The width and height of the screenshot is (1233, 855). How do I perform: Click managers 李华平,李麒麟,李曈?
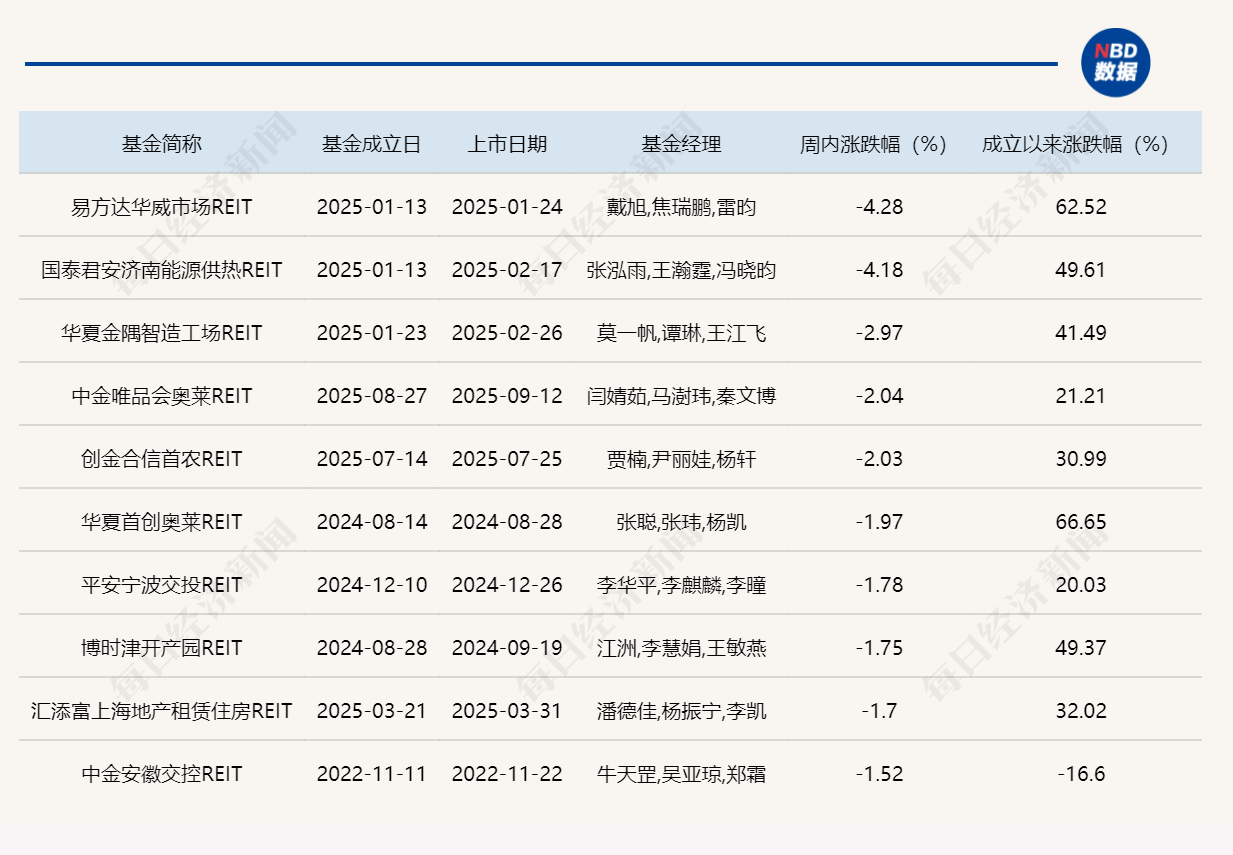[x=681, y=585]
